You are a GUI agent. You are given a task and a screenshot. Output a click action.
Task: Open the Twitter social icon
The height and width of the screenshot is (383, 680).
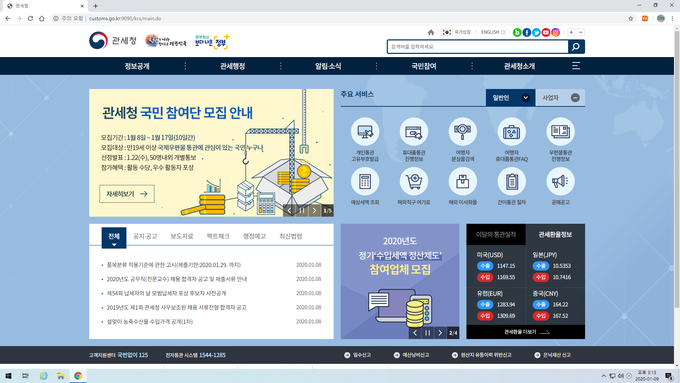point(536,32)
